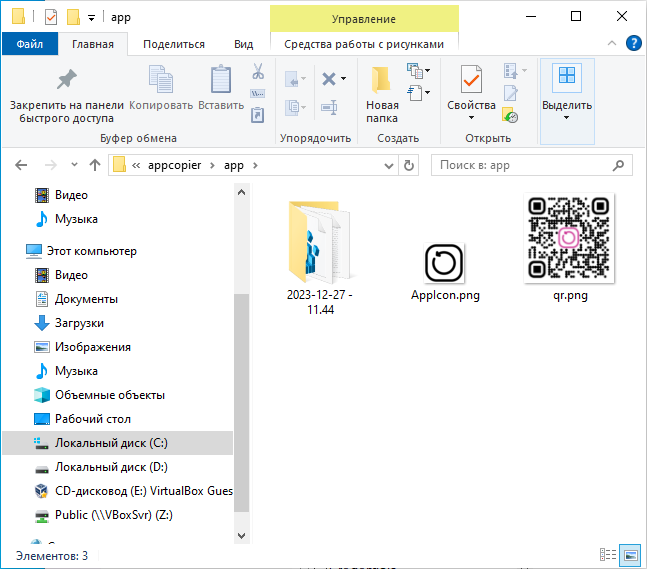647x569 pixels.
Task: Expand appcopier breadcrumb chevron
Action: 213,165
